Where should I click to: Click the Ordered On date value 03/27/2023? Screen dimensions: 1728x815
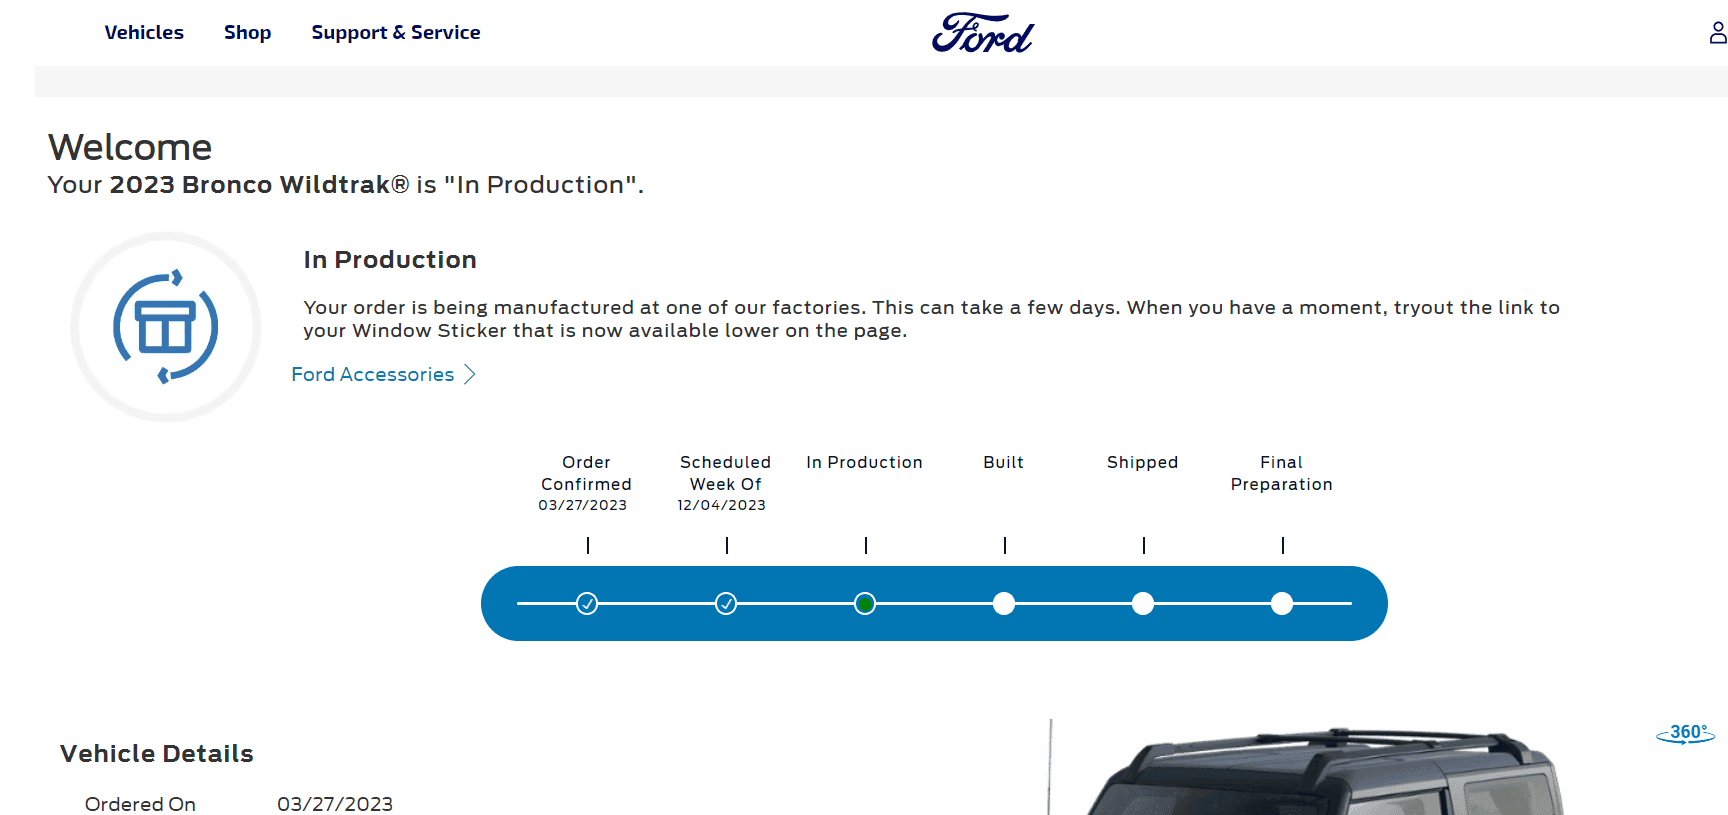coord(335,804)
